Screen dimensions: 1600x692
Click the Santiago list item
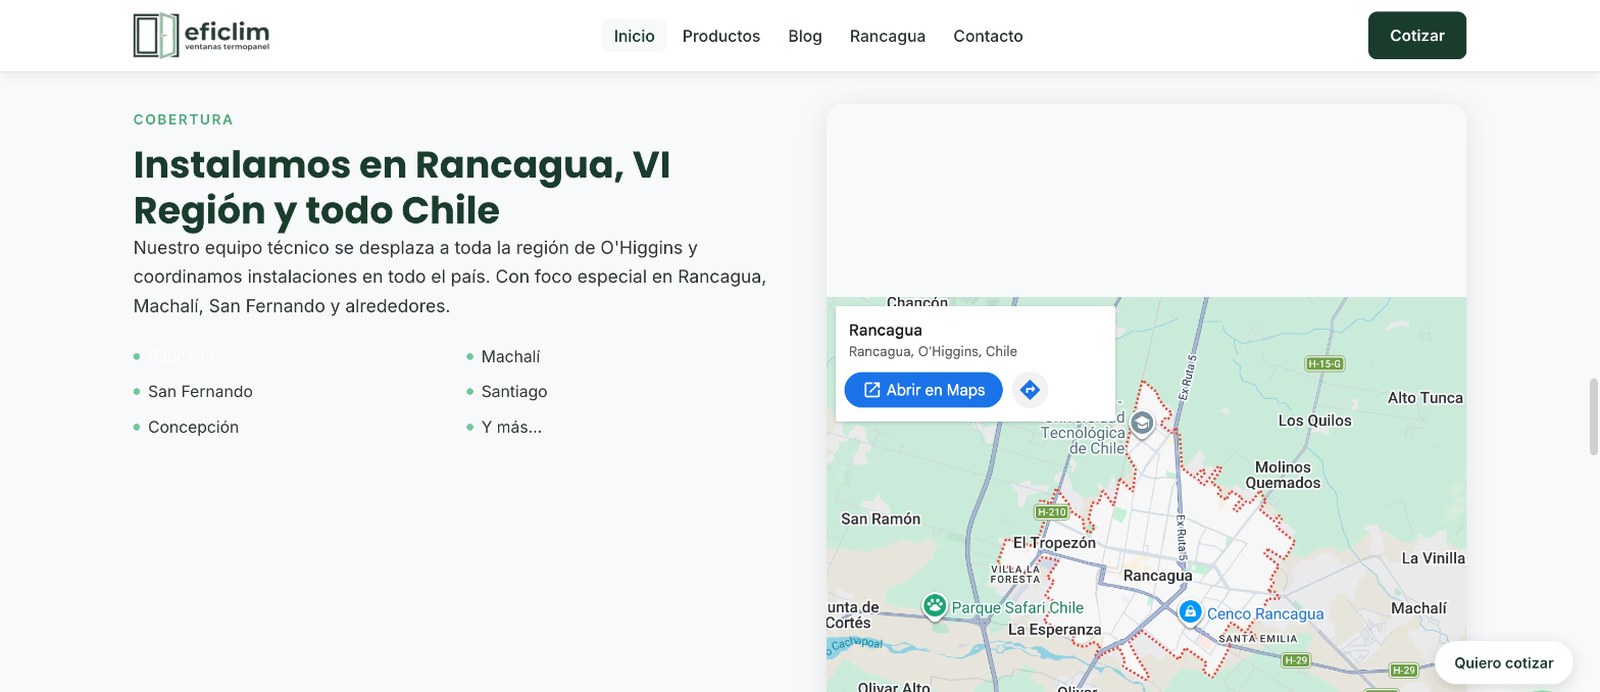(514, 392)
